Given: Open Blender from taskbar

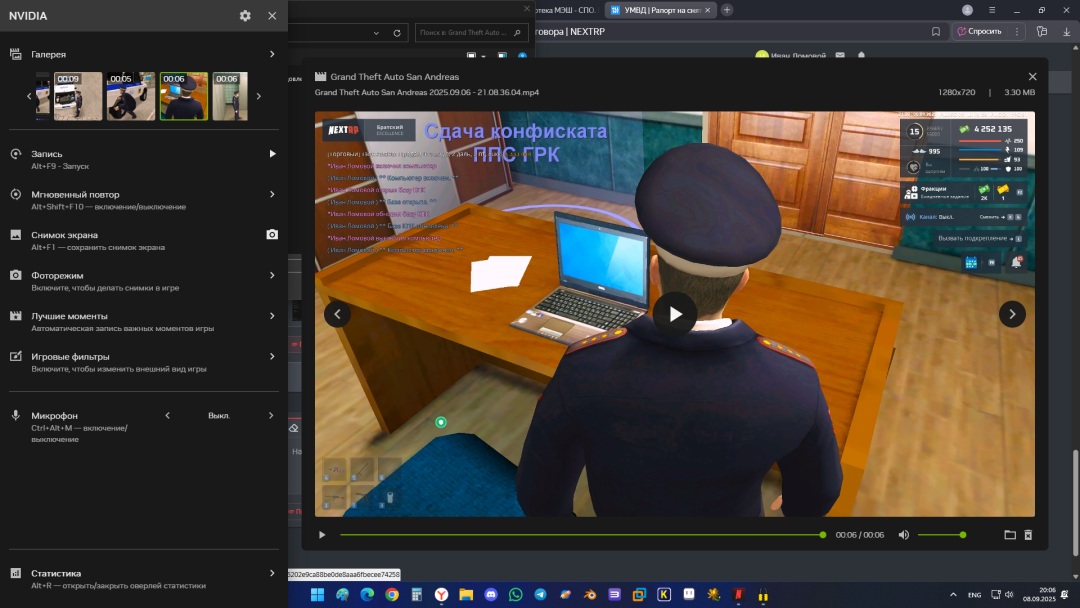Looking at the screenshot, I should (x=590, y=594).
